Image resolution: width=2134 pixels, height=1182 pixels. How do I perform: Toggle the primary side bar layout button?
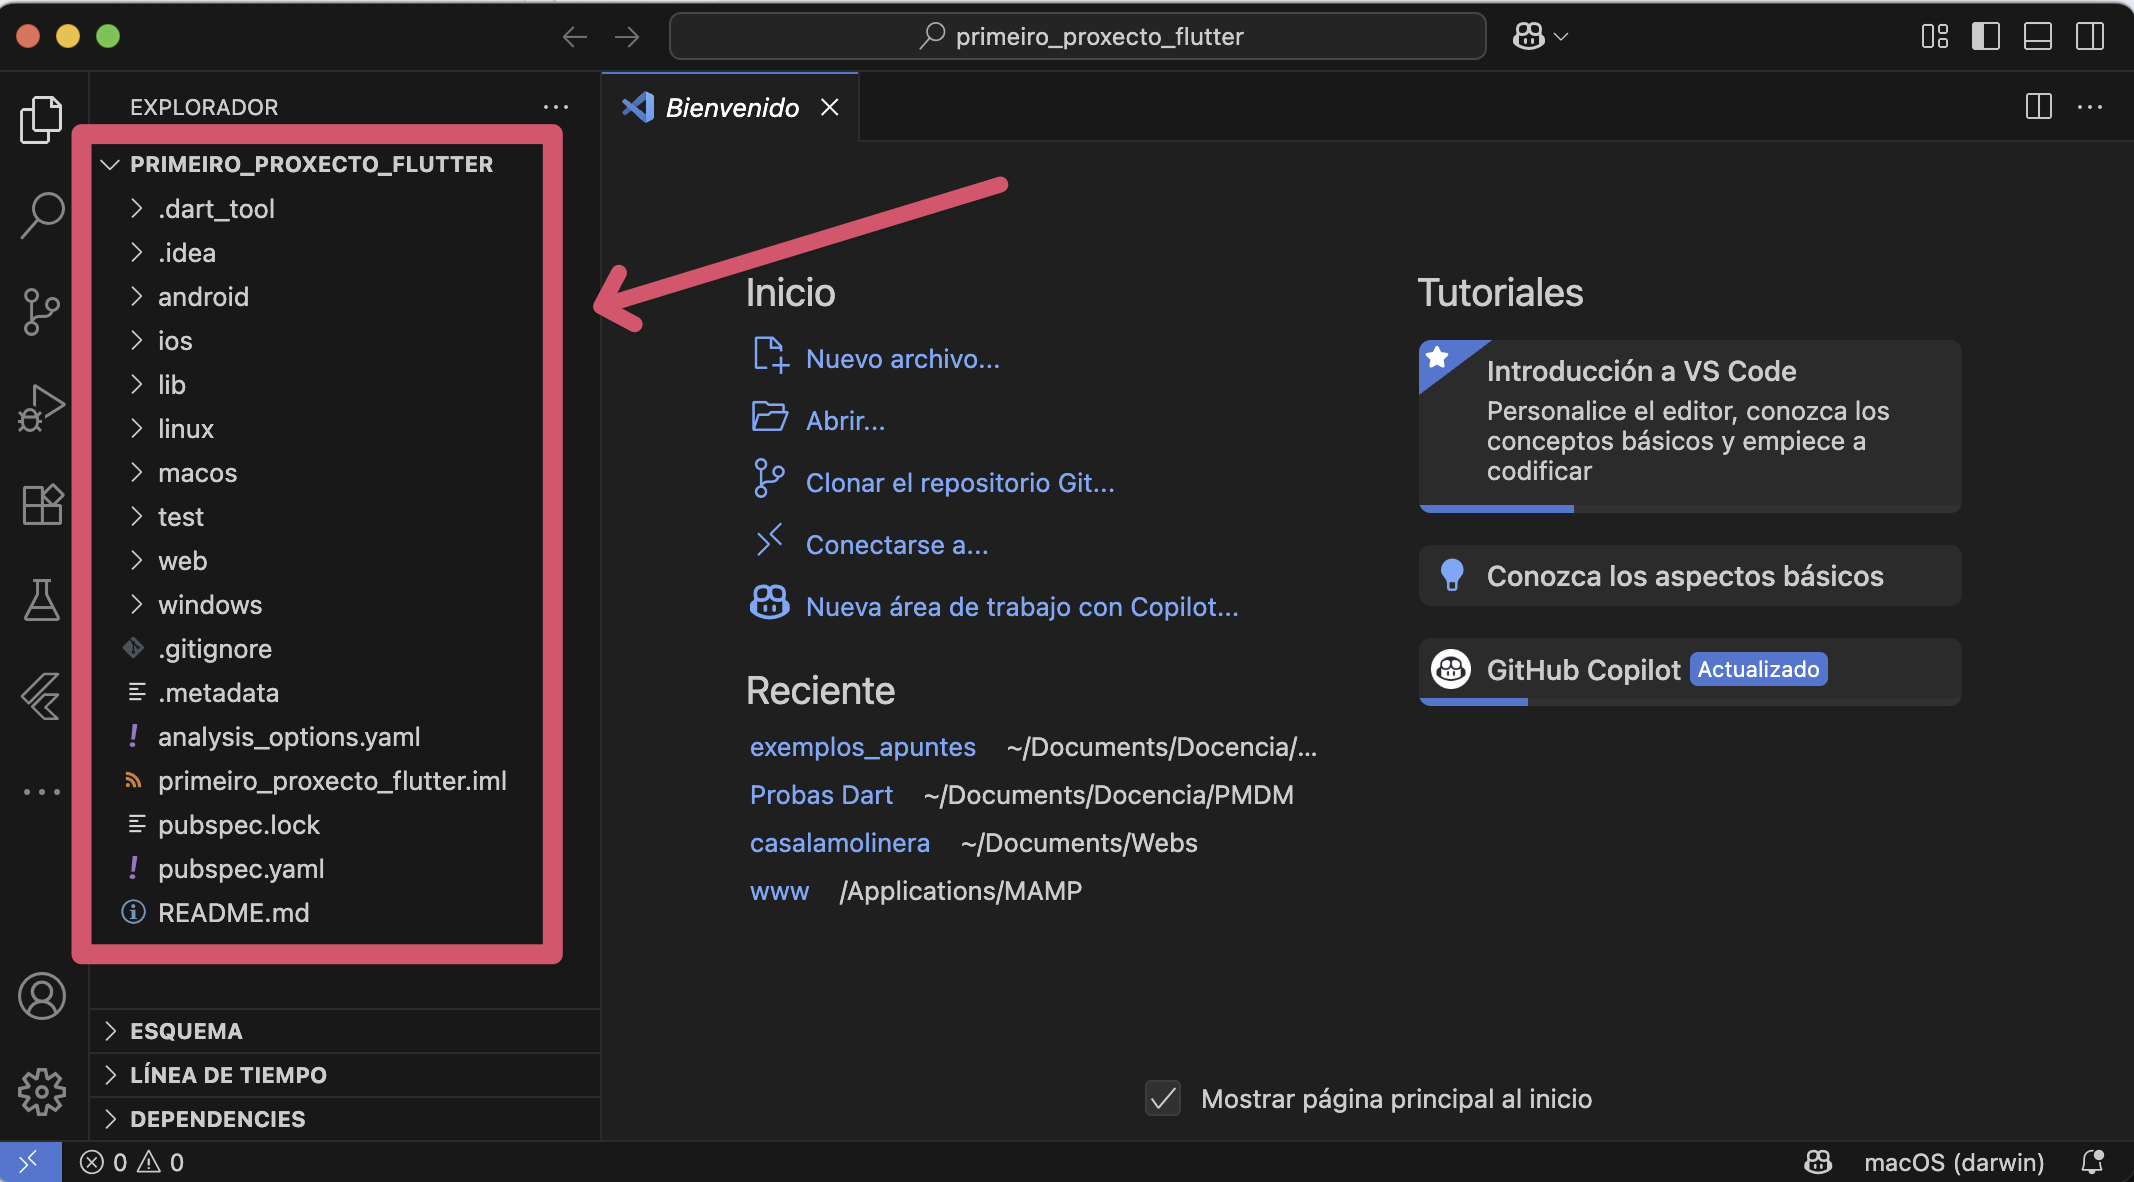tap(1985, 37)
